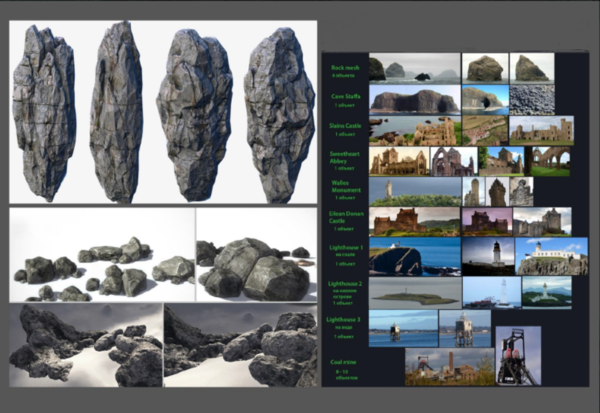The width and height of the screenshot is (600, 413).
Task: Open the leftmost tall rock render
Action: [43, 112]
